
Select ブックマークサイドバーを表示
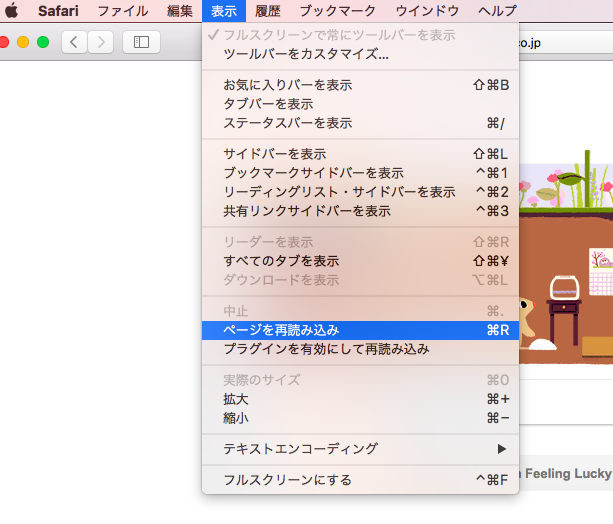pyautogui.click(x=360, y=173)
